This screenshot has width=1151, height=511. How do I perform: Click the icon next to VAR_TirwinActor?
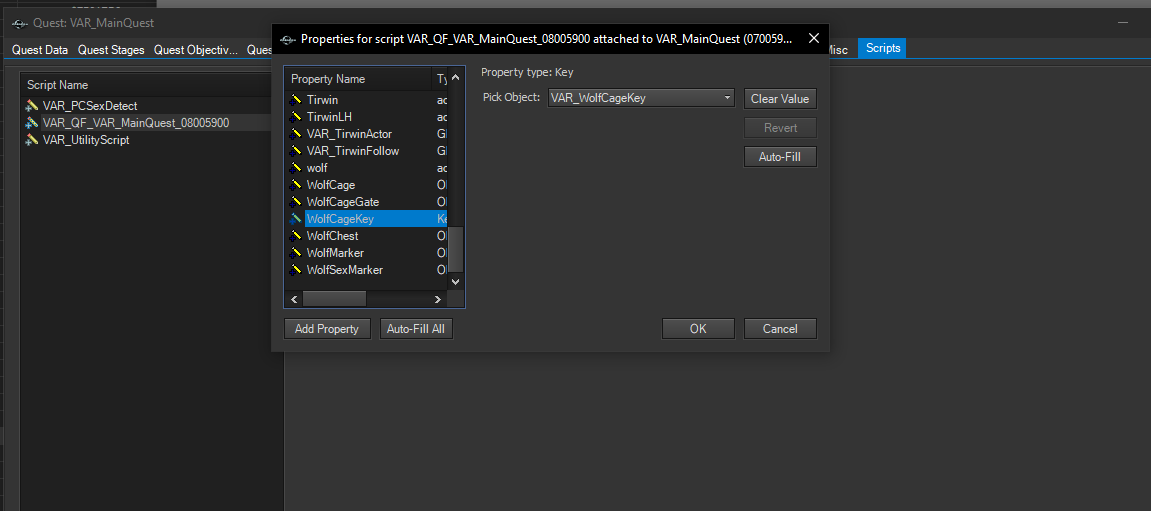point(296,134)
